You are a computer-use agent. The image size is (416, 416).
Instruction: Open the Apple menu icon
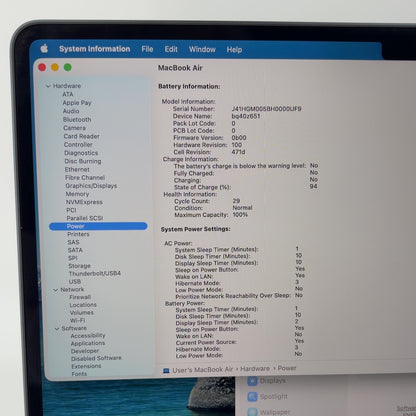[x=44, y=49]
